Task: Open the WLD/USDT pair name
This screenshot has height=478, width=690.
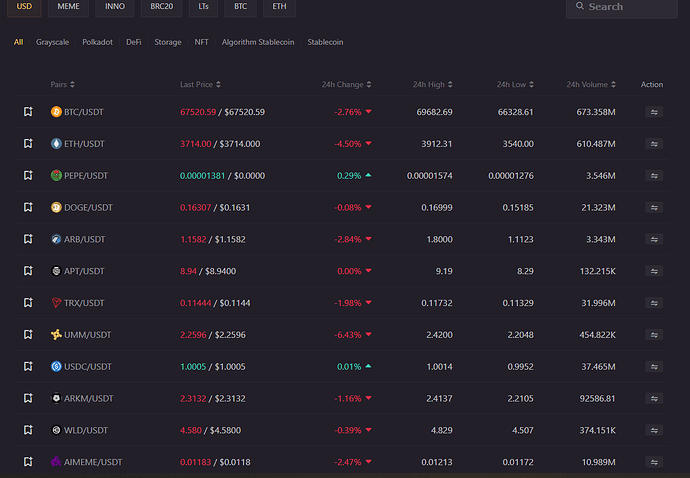Action: tap(86, 430)
